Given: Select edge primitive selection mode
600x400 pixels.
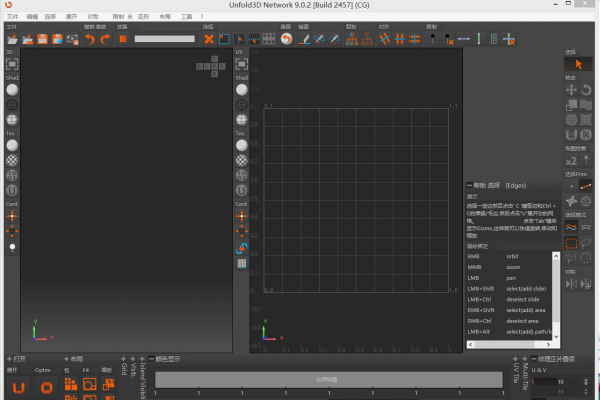Looking at the screenshot, I should pos(586,186).
